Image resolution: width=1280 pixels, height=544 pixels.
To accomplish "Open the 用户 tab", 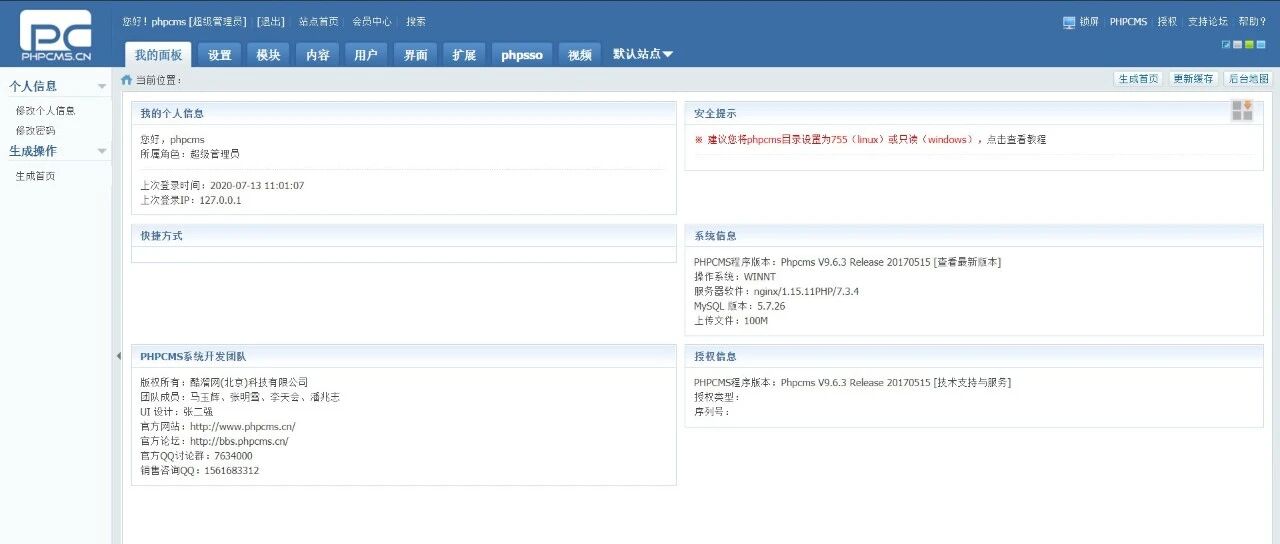I will tap(366, 55).
